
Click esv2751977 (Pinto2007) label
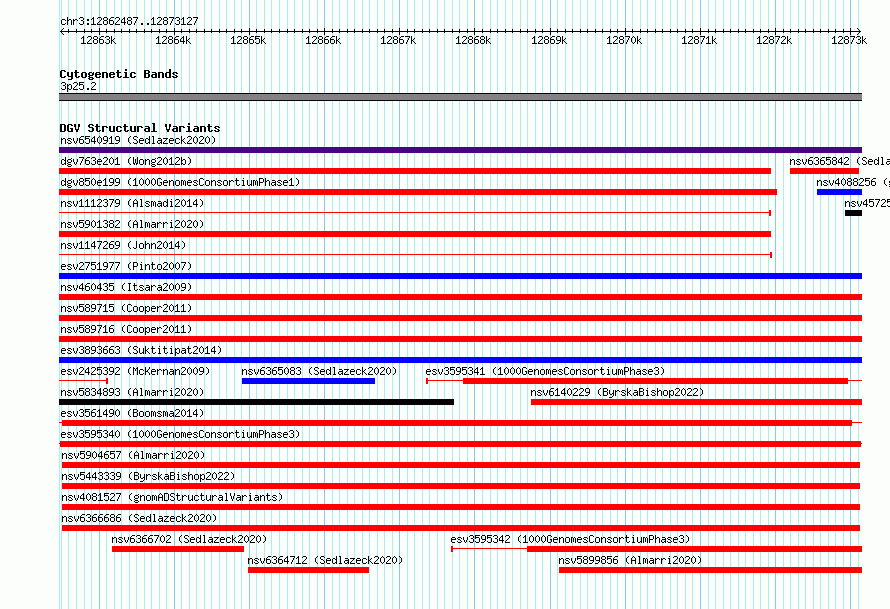tap(126, 266)
